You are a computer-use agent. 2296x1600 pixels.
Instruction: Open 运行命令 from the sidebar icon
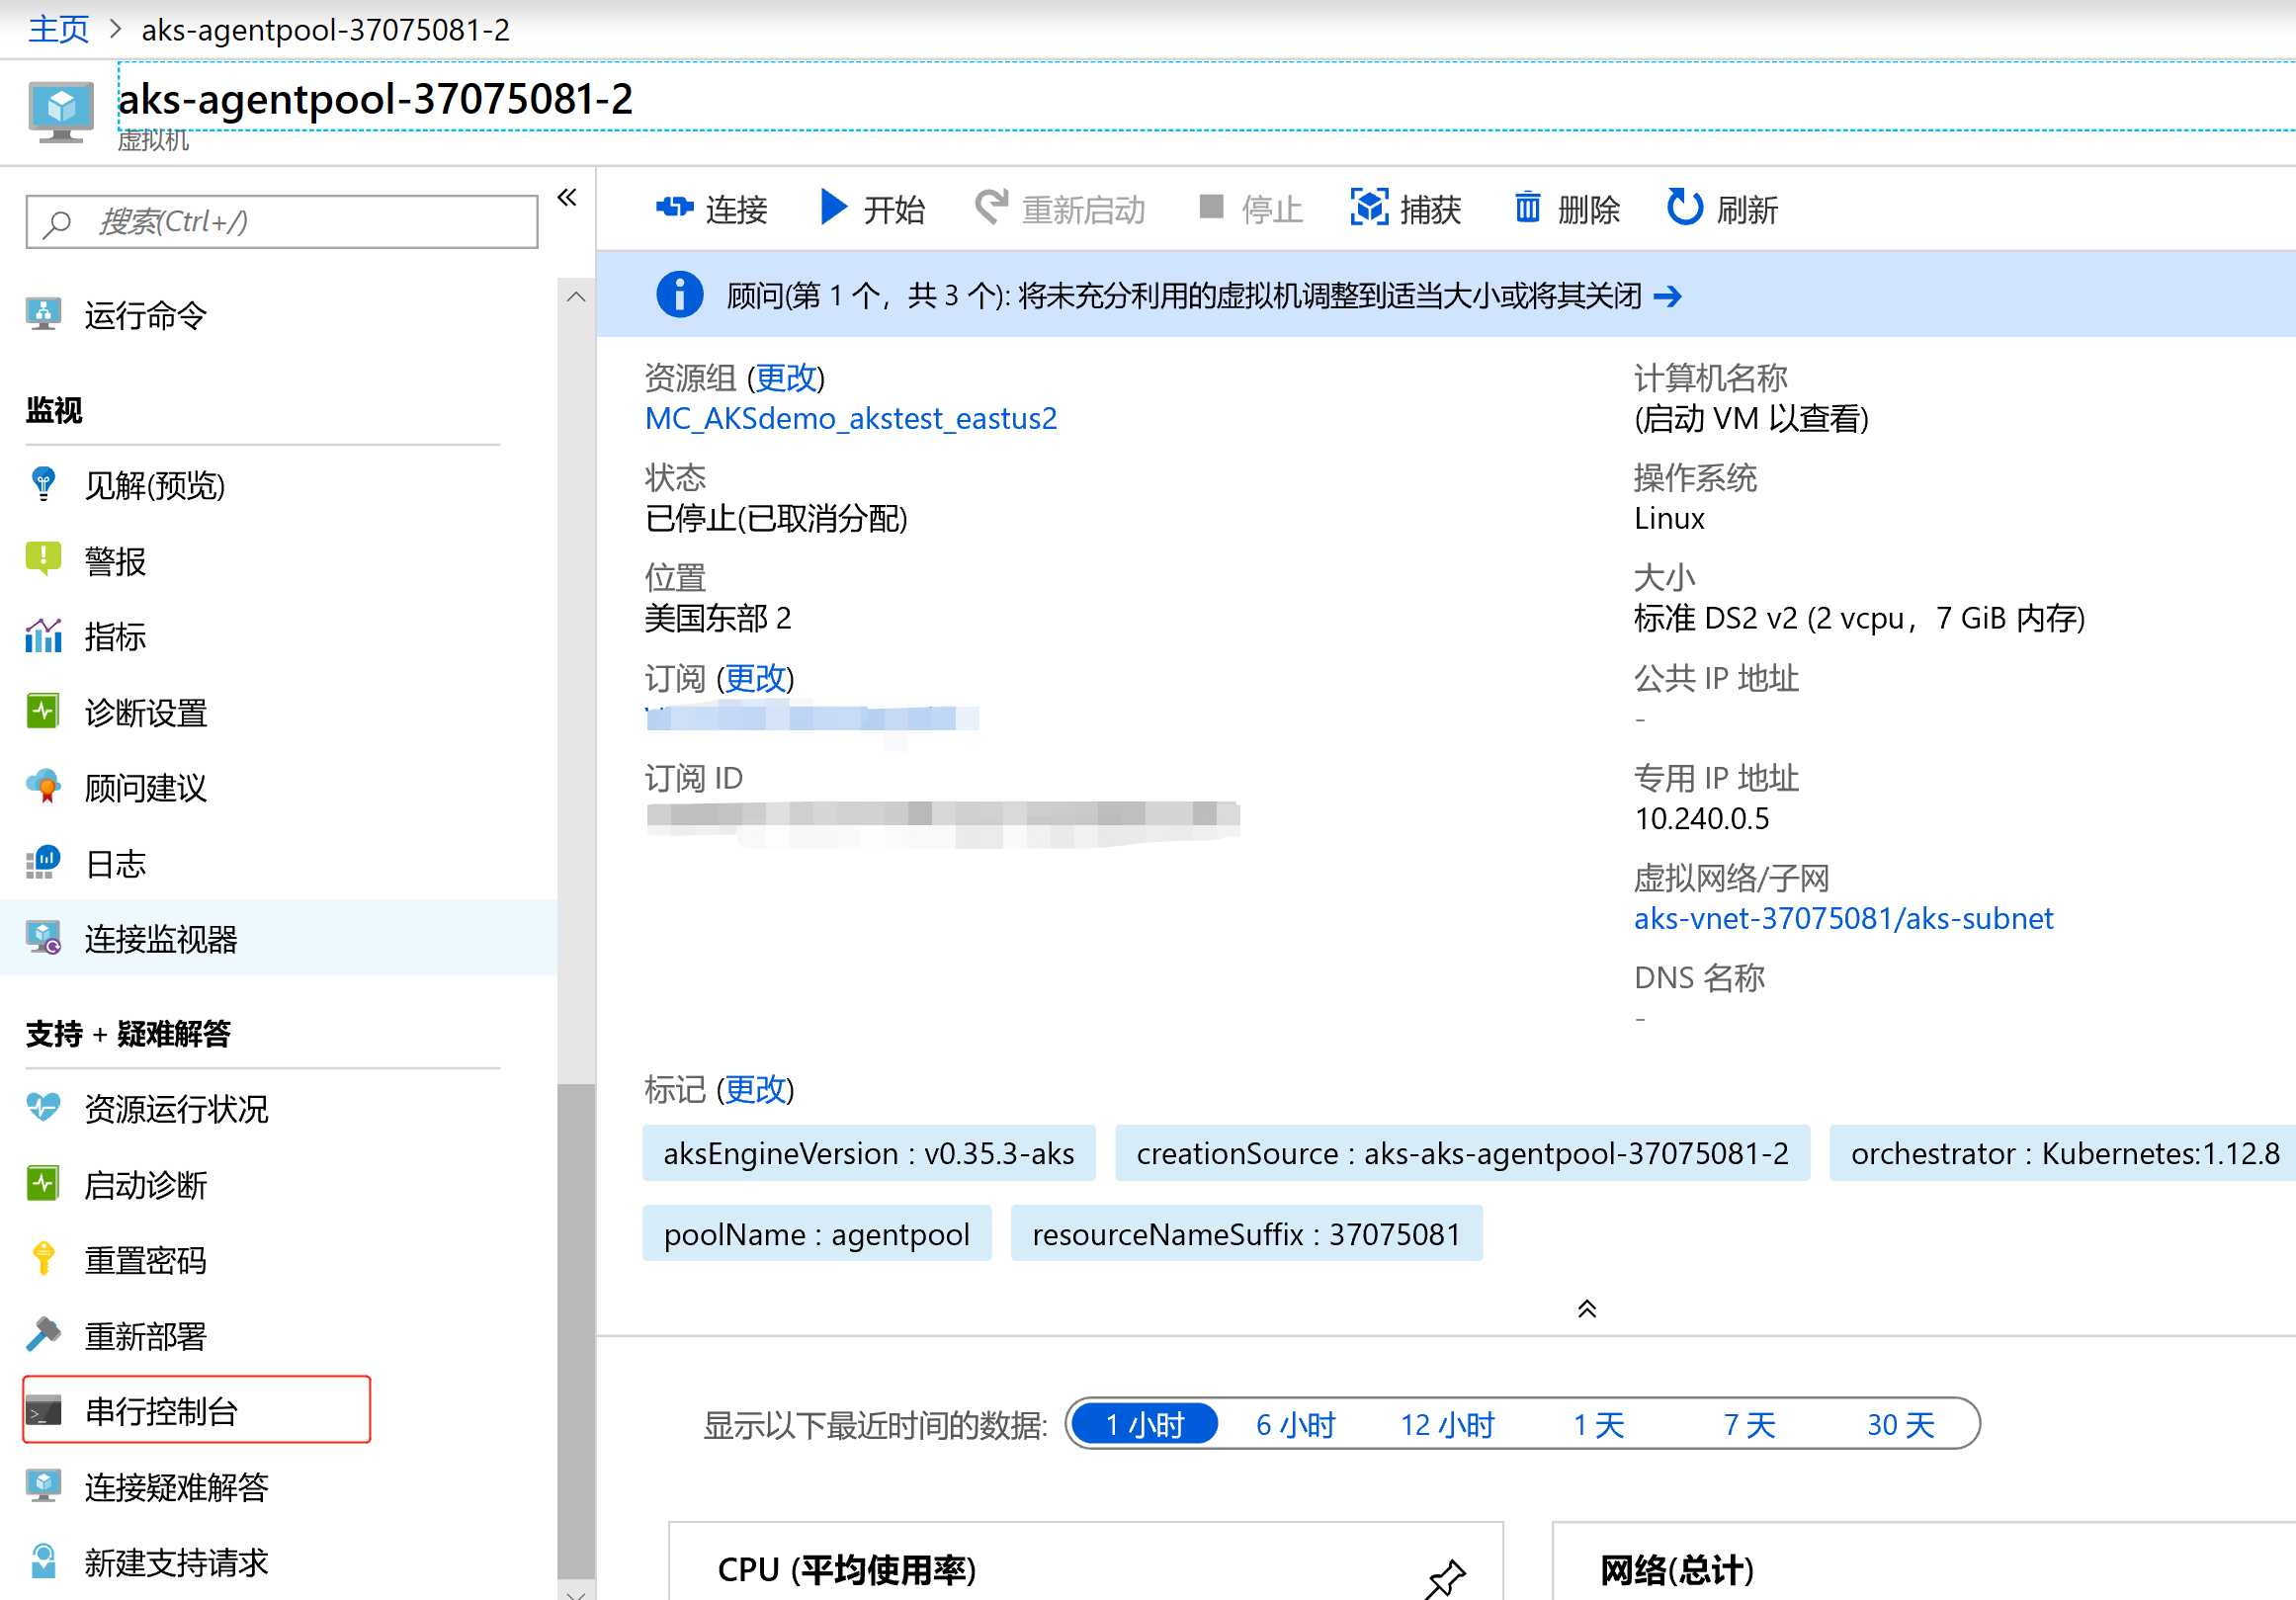[x=43, y=315]
